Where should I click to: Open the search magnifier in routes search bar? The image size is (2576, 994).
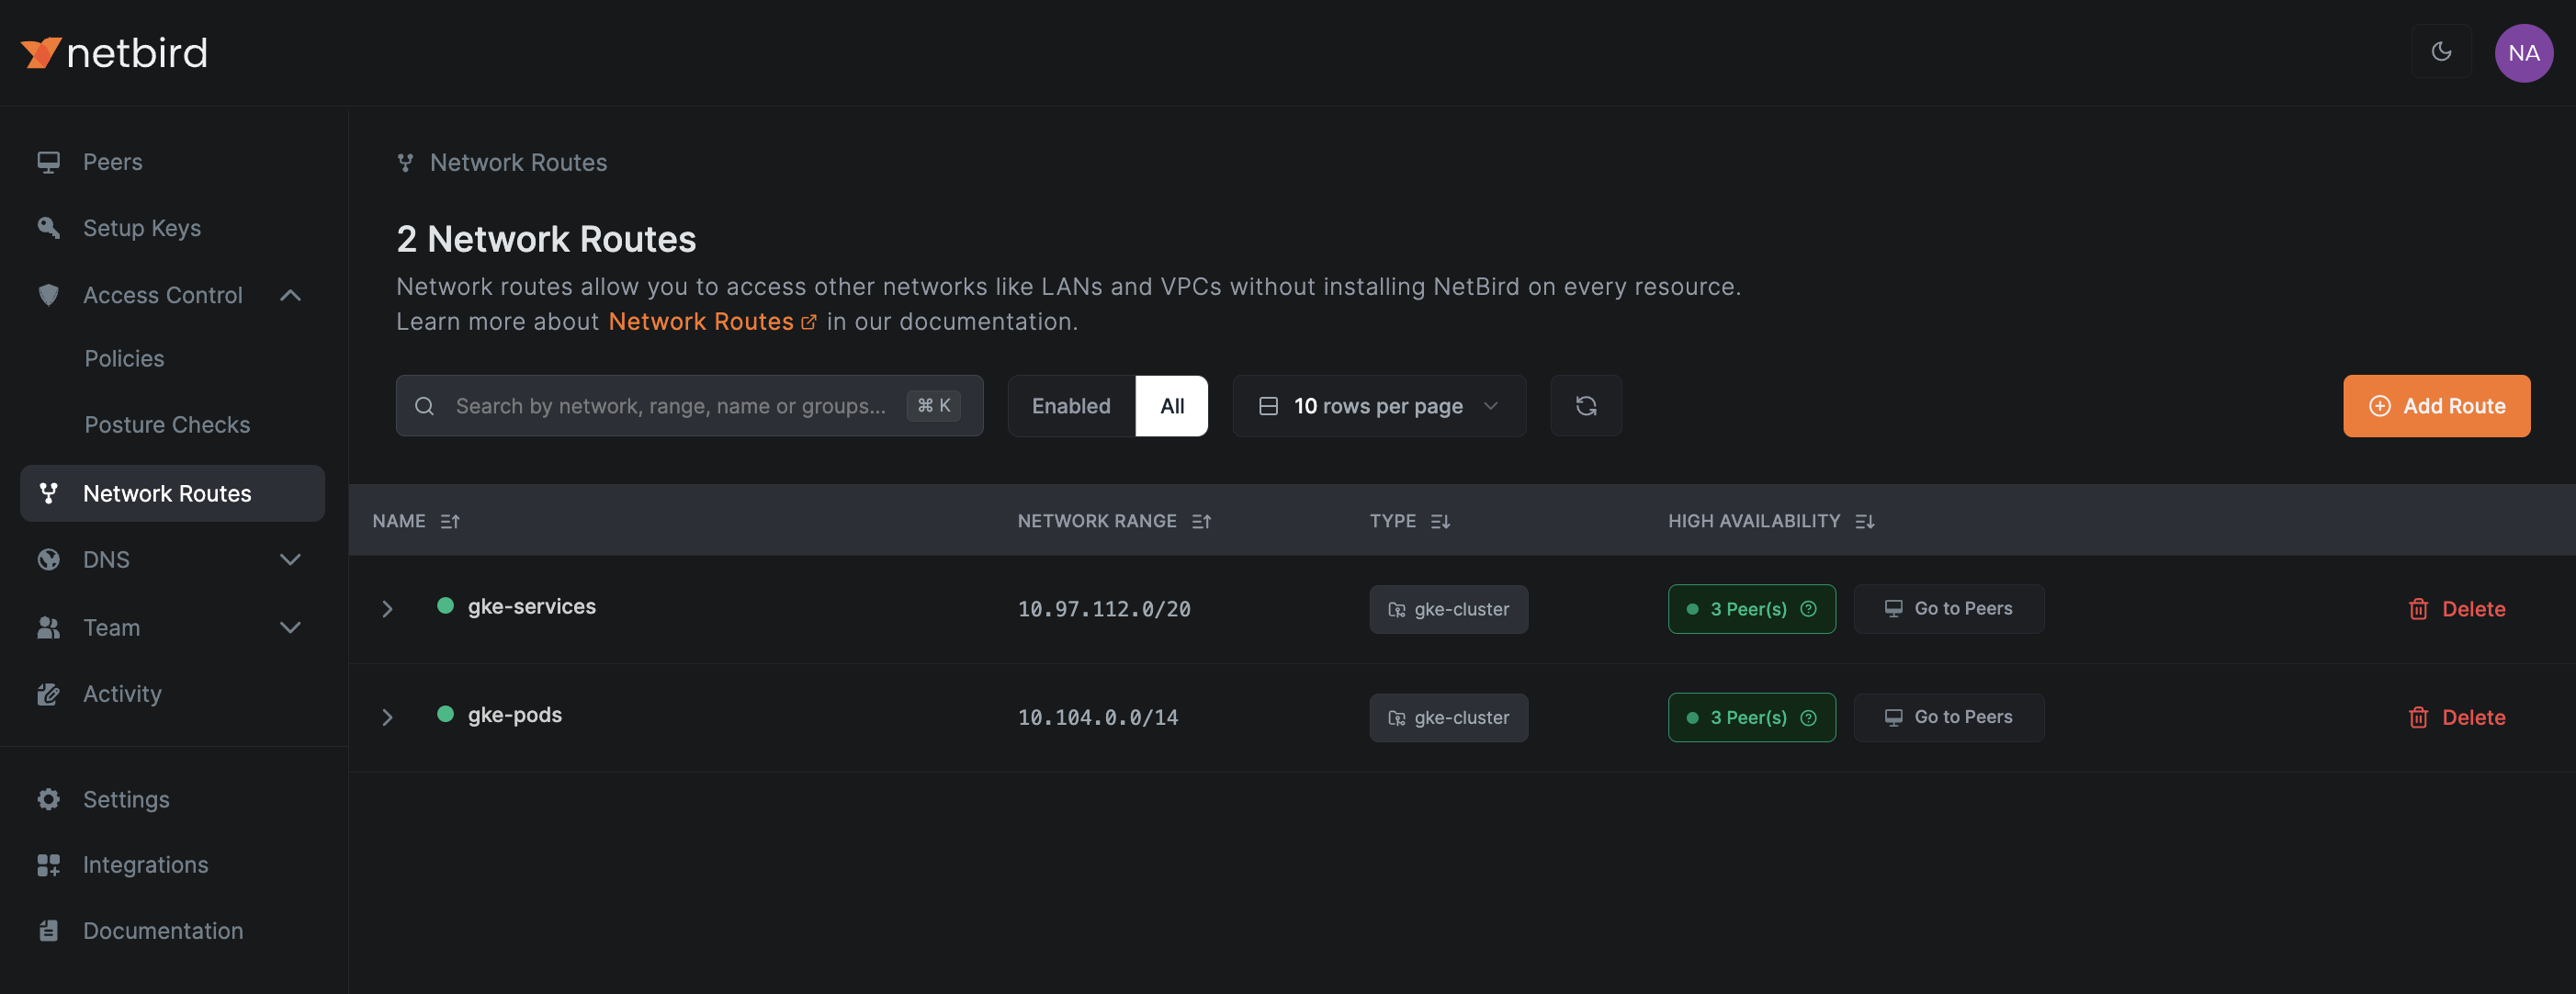click(x=424, y=405)
